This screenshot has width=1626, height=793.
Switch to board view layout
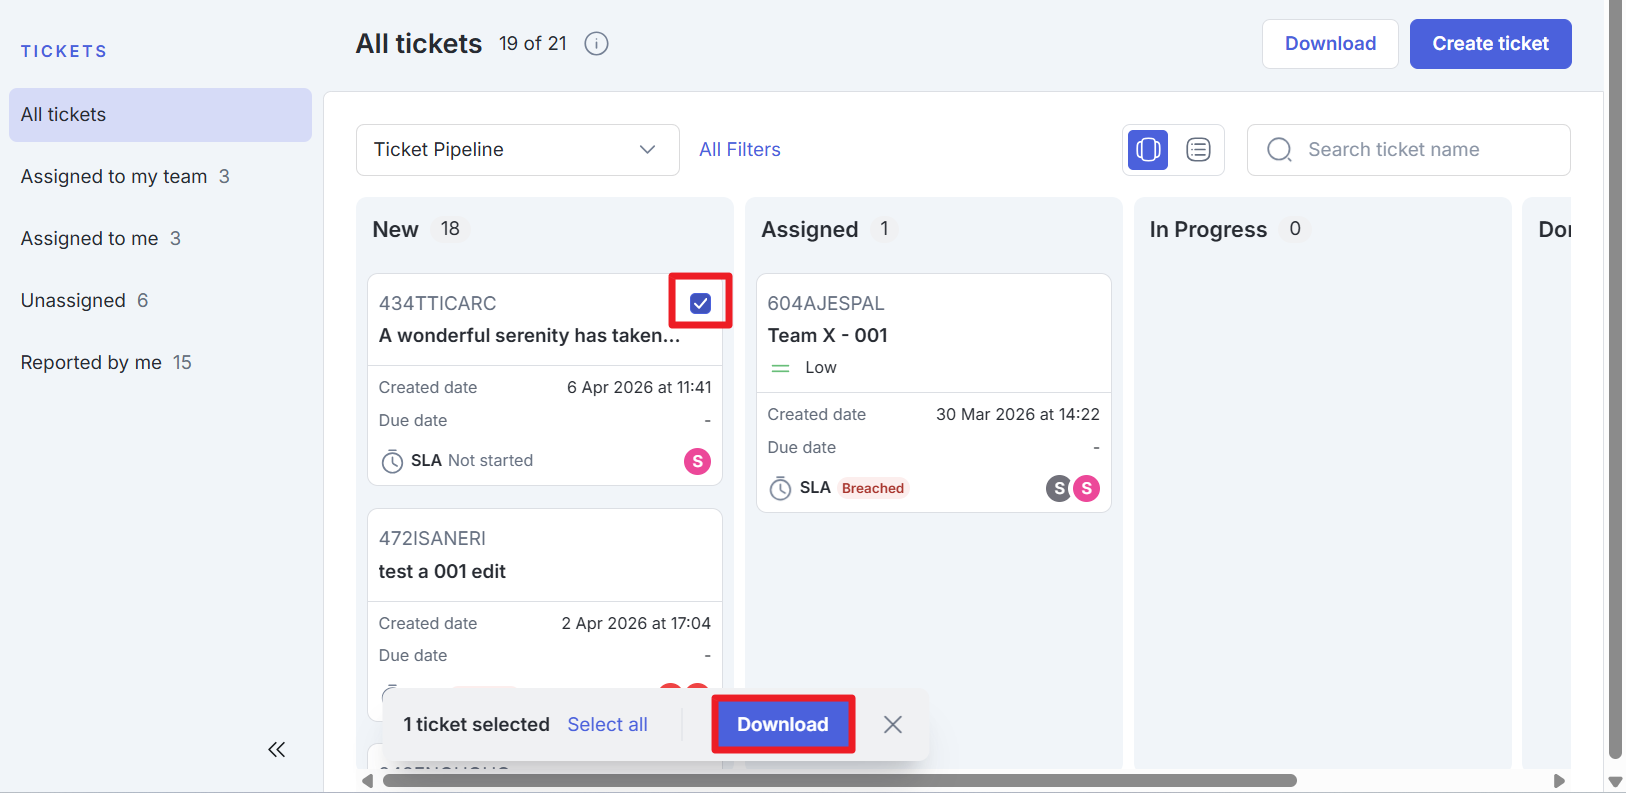pyautogui.click(x=1148, y=150)
